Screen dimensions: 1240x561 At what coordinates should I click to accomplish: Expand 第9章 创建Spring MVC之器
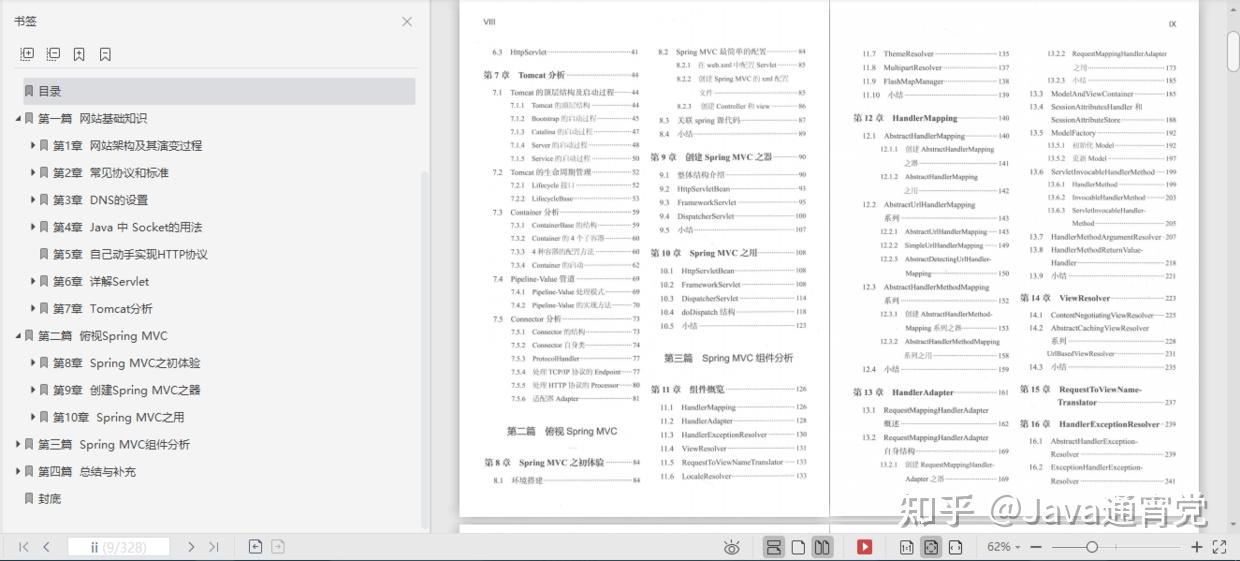click(x=32, y=390)
